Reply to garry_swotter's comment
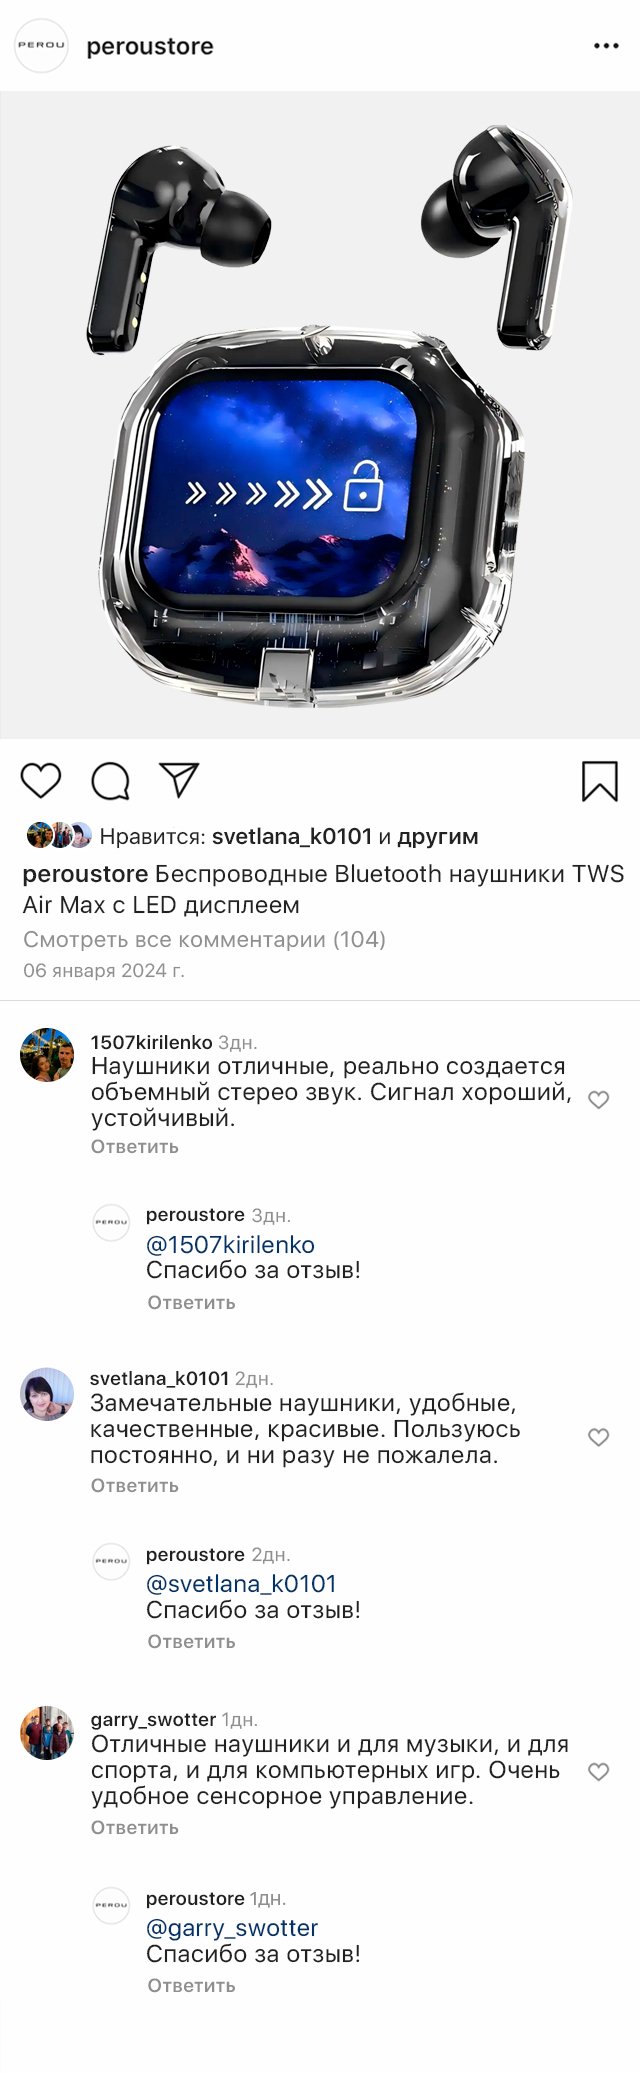Screen dimensions: 640x2073 pyautogui.click(x=135, y=1827)
